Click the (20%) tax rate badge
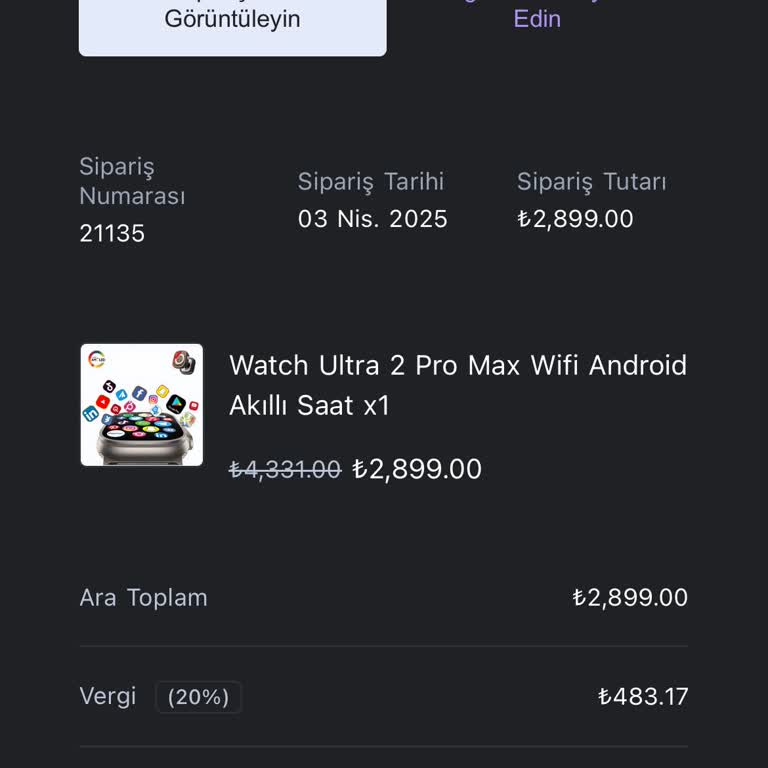768x768 pixels. 198,696
